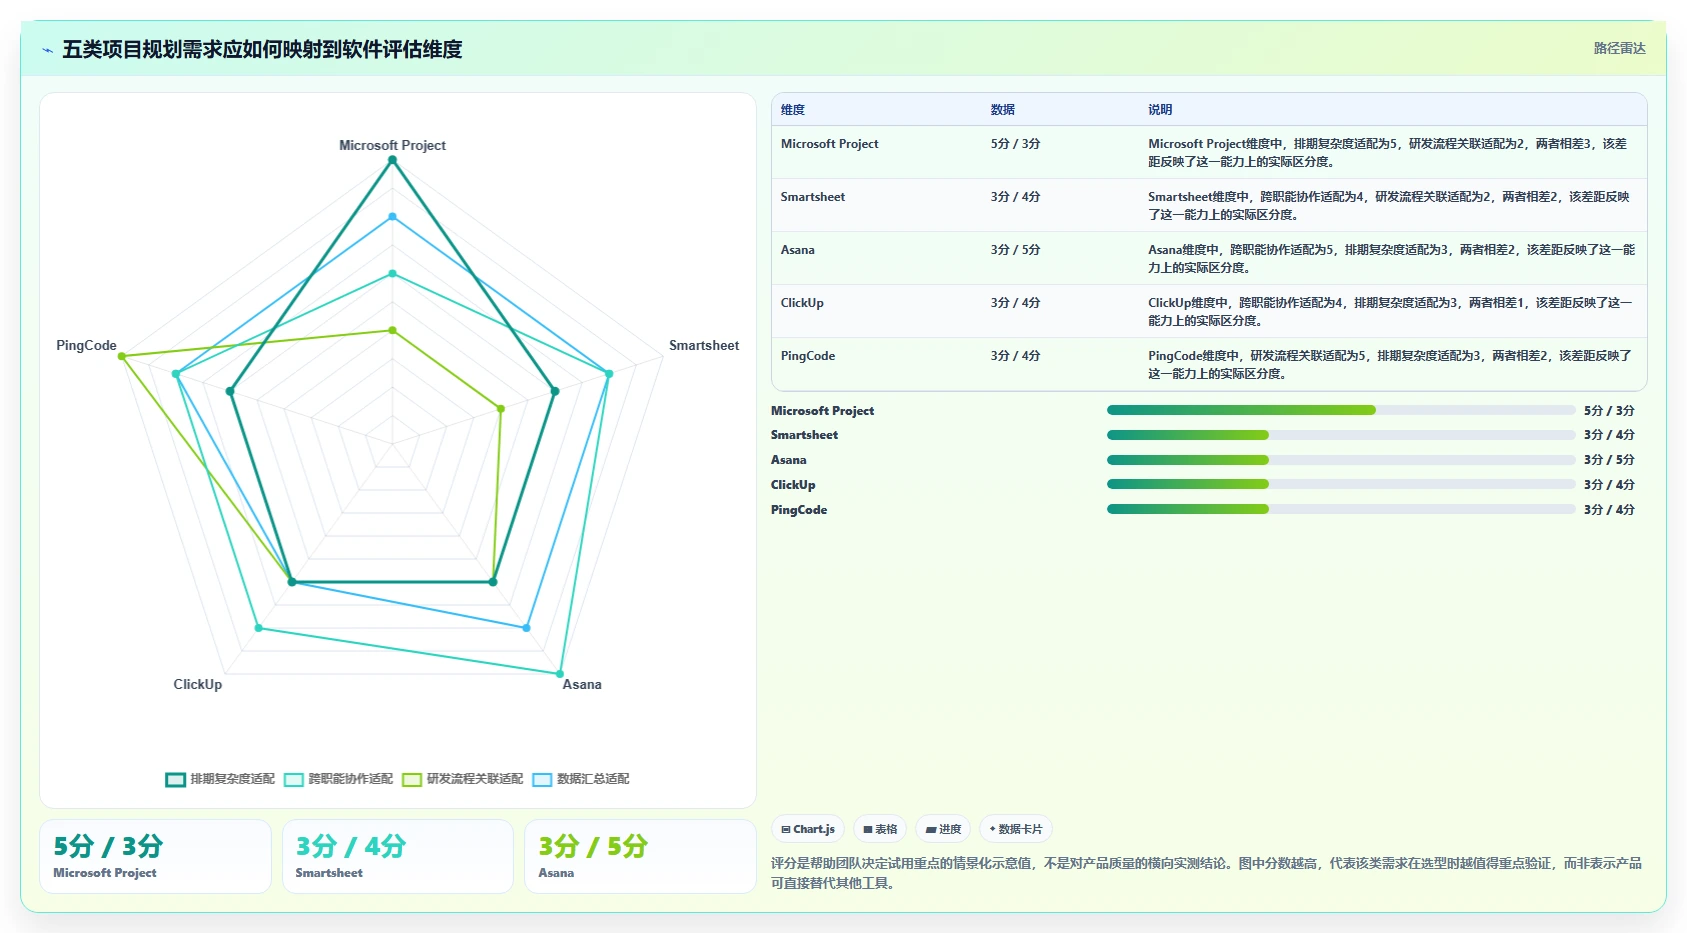Click the title 五类项目规划需求应如何映射到软件评估维度
The image size is (1687, 933).
[x=262, y=50]
